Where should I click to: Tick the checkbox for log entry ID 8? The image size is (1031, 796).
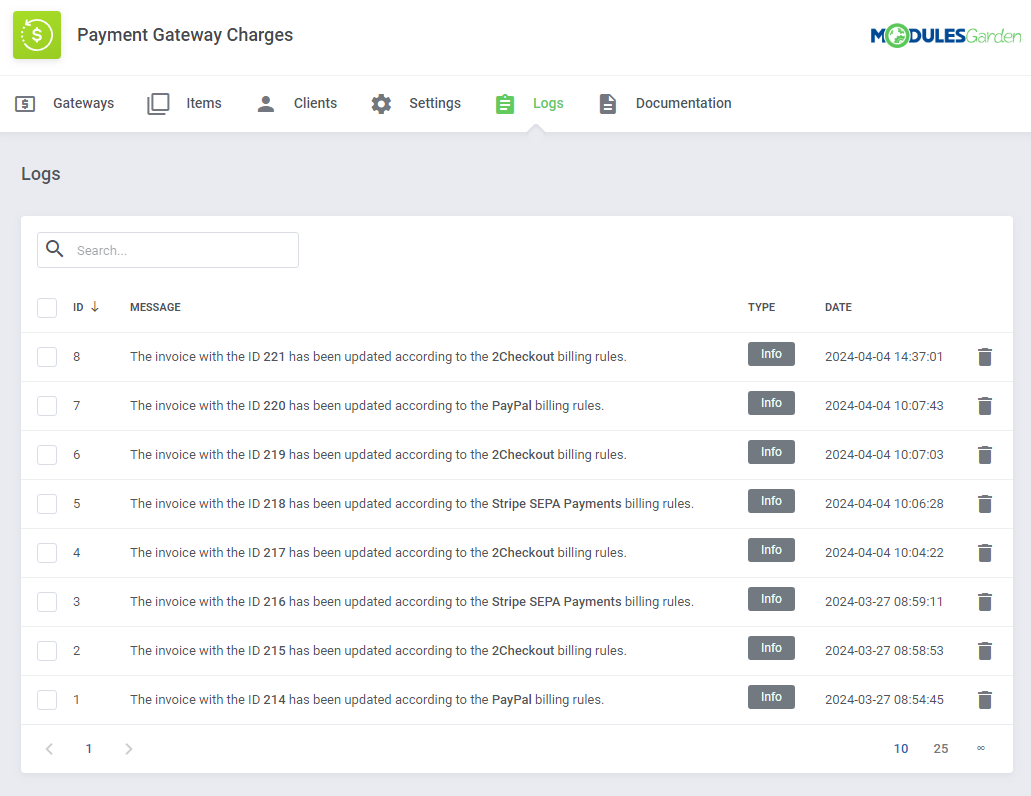coord(47,357)
